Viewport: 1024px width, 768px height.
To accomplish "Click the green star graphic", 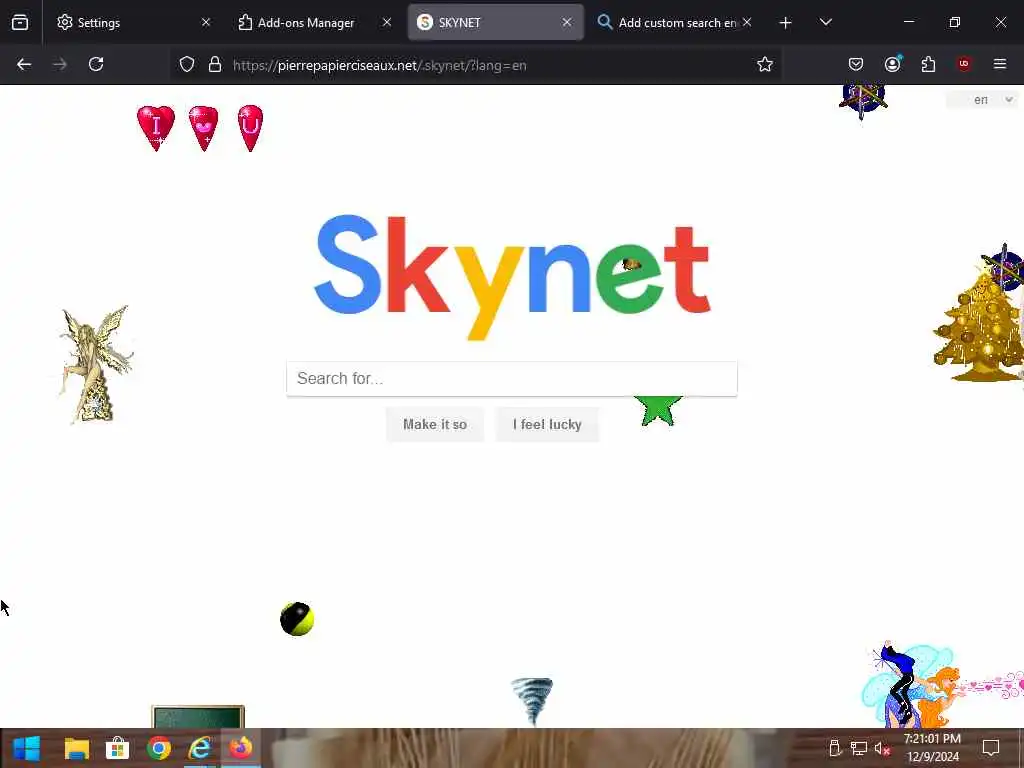I will [x=658, y=411].
